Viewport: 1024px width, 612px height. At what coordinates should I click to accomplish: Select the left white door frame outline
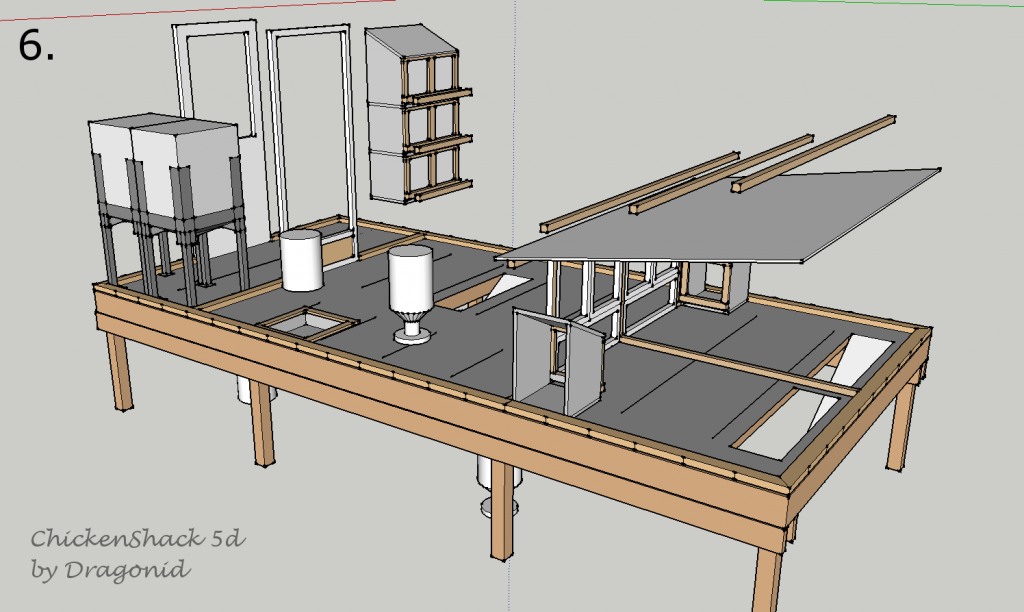(x=179, y=100)
